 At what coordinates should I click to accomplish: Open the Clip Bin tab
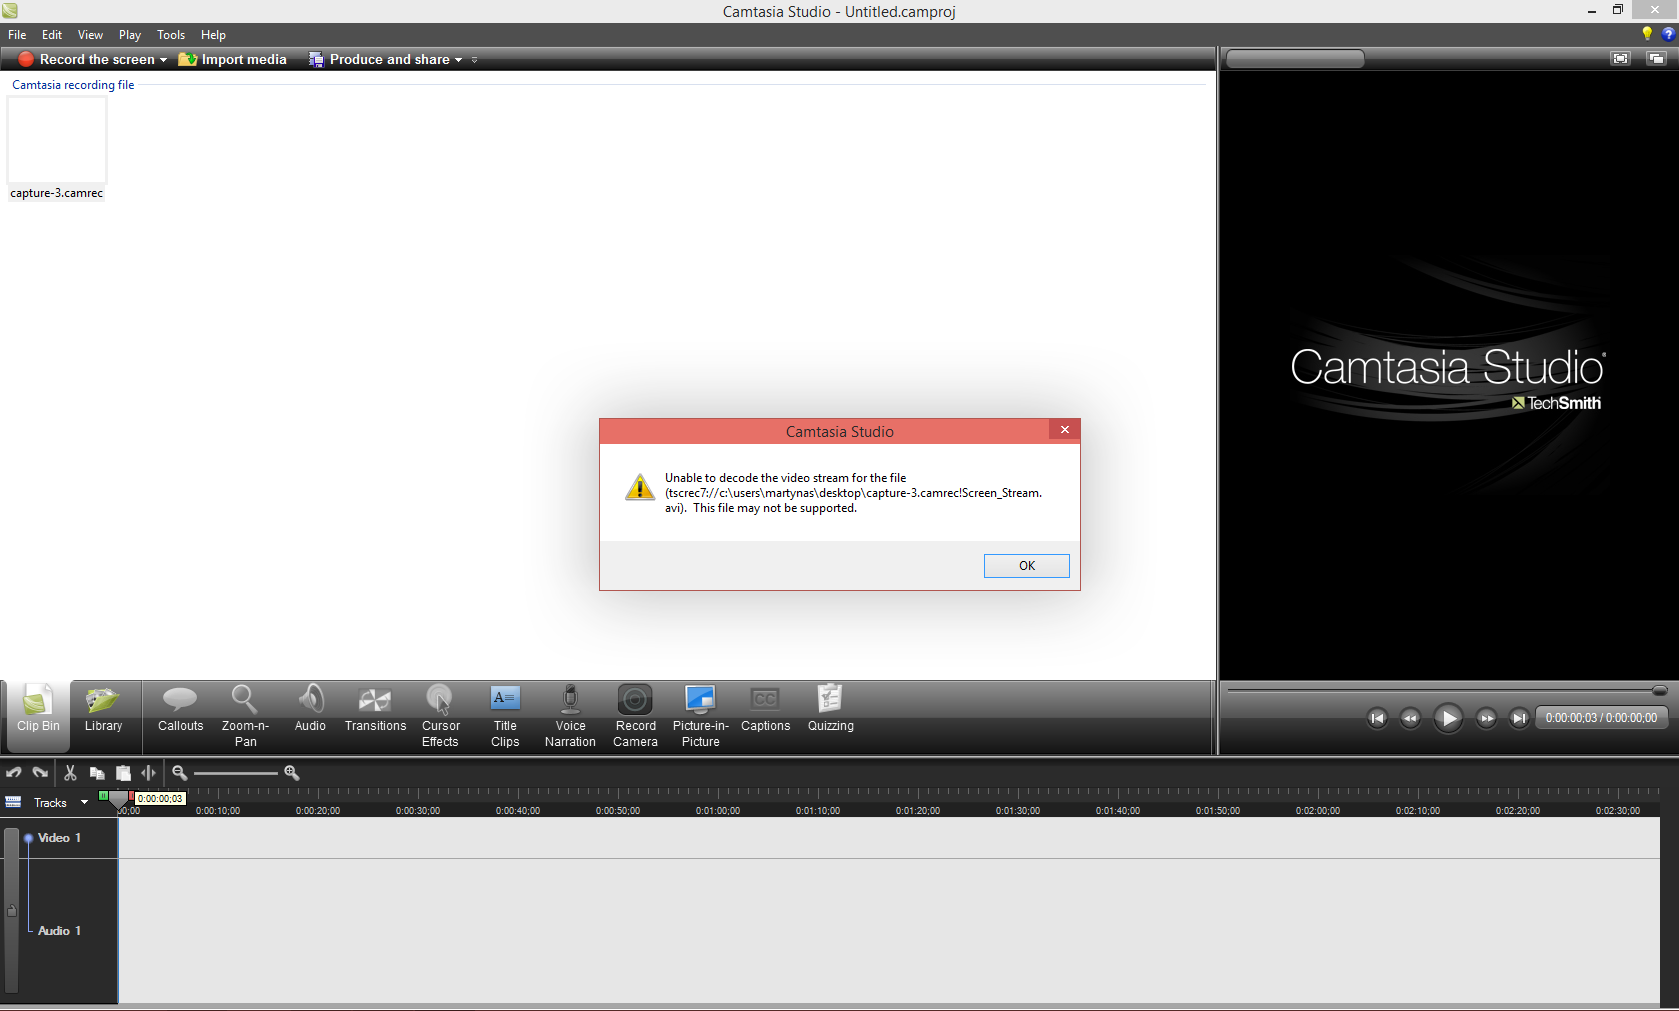[38, 715]
